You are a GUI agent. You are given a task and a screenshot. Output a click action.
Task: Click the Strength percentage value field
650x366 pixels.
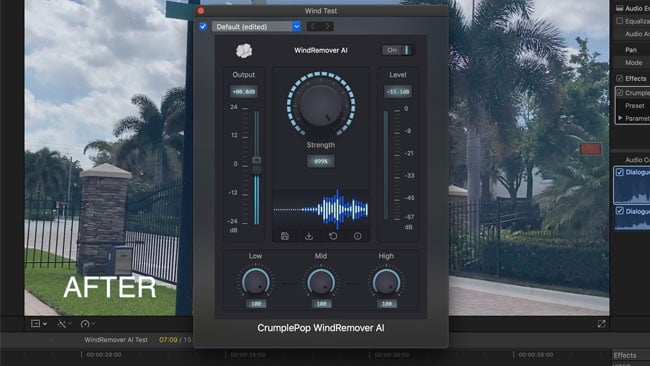point(321,161)
